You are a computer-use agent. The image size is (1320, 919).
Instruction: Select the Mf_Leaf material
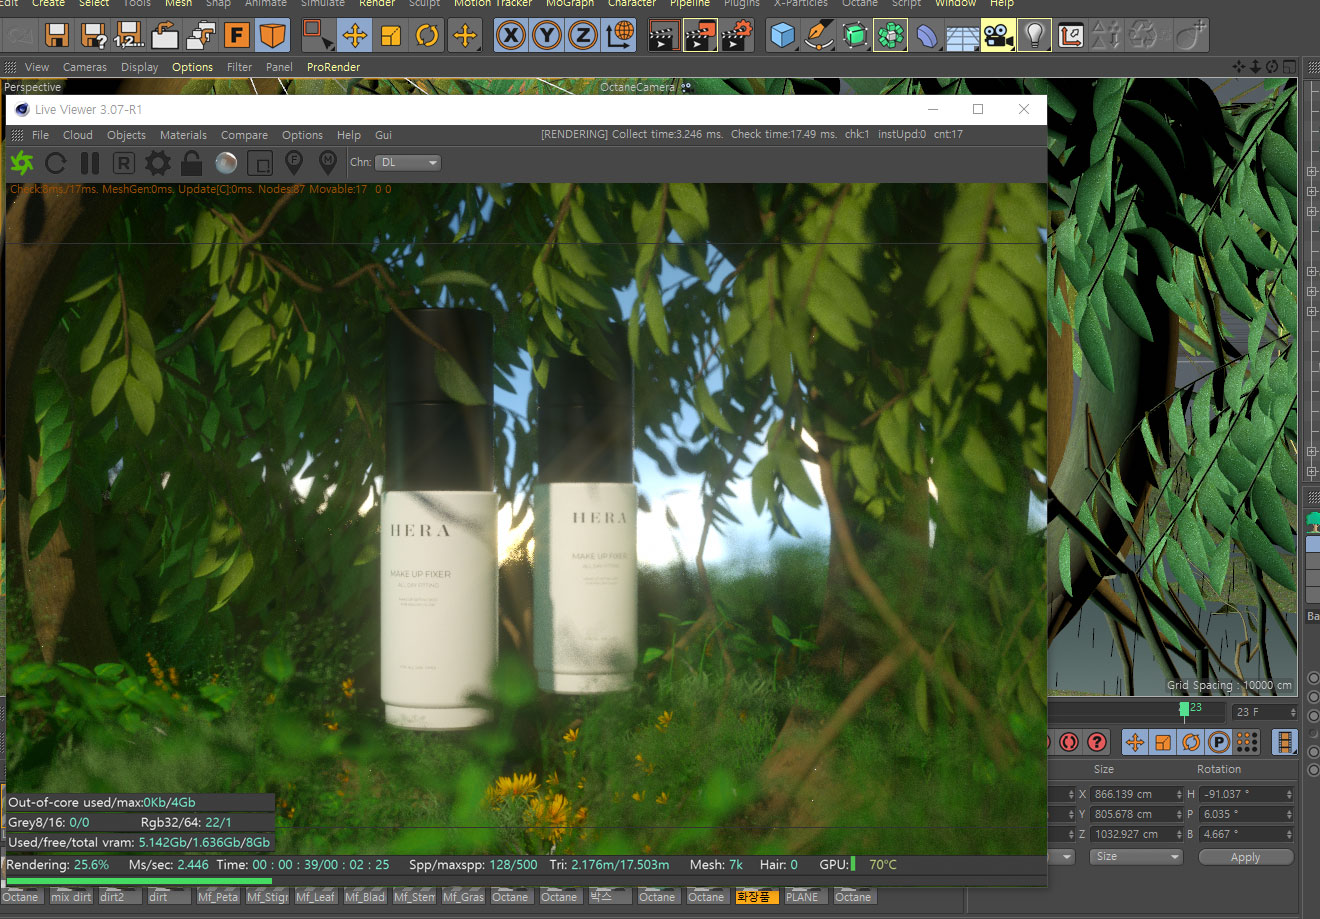coord(316,897)
